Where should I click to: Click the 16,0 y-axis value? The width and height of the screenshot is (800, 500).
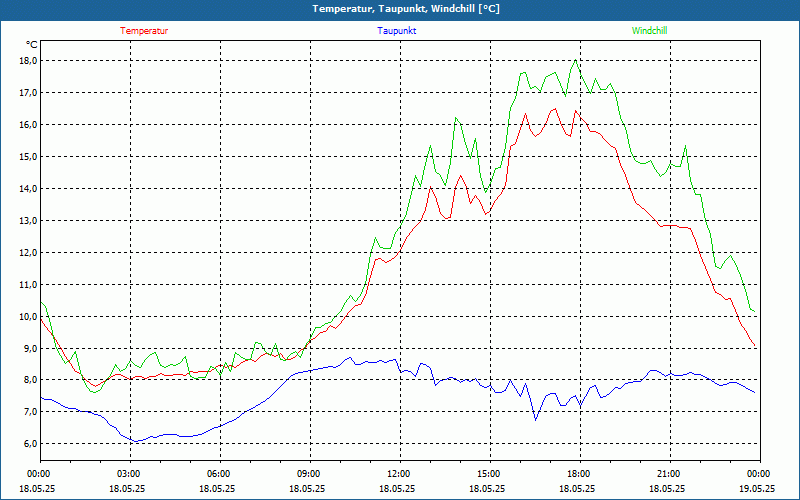28,125
